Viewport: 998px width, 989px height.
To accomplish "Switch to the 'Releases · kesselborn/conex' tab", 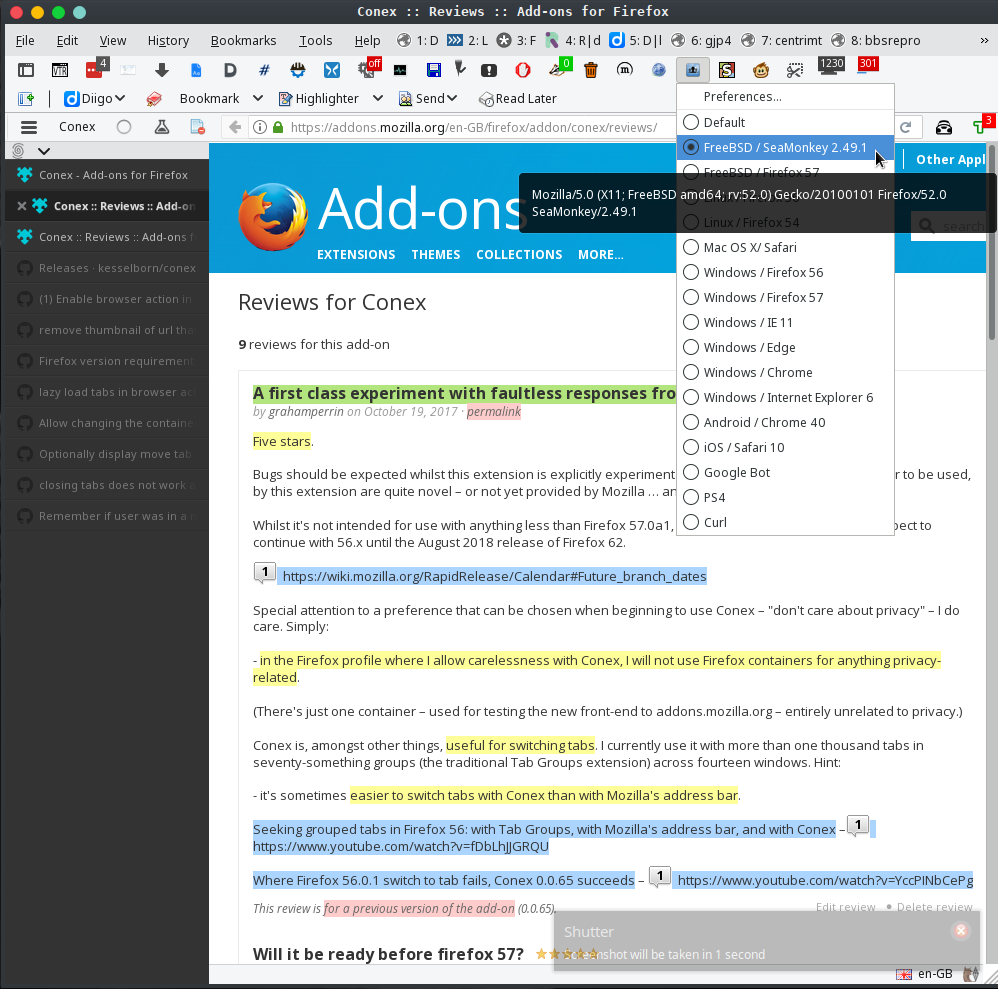I will click(x=107, y=268).
